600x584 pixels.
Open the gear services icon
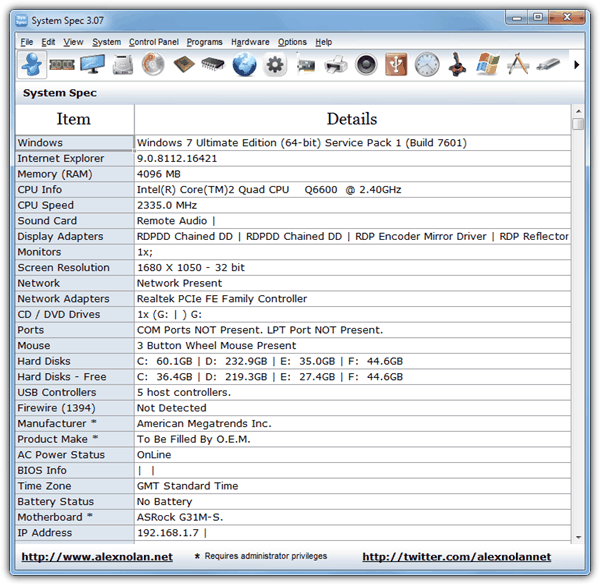275,64
